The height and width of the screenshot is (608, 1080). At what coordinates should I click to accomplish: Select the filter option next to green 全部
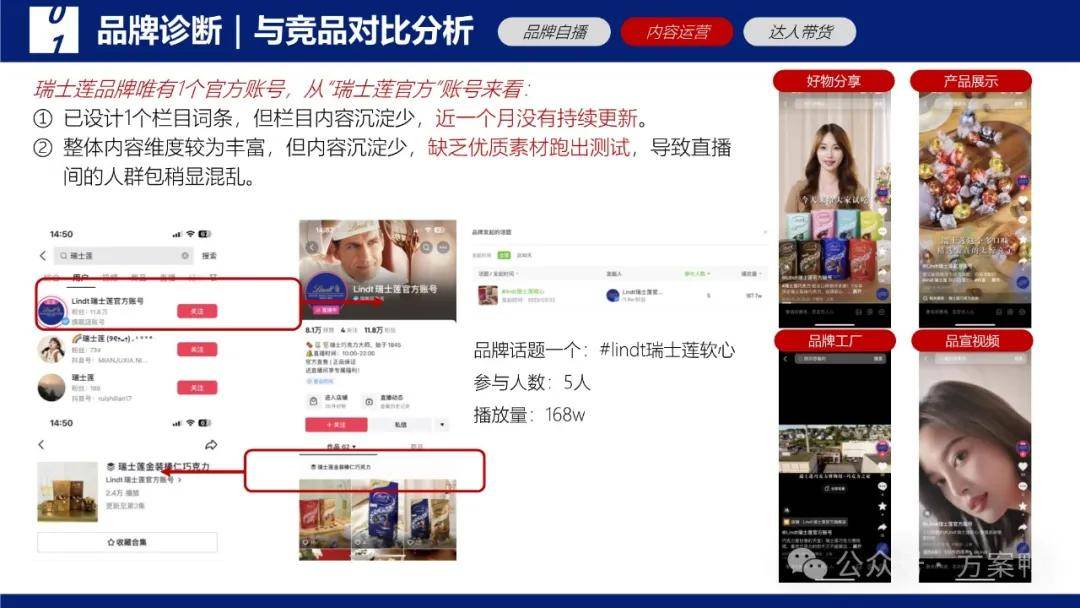[524, 255]
